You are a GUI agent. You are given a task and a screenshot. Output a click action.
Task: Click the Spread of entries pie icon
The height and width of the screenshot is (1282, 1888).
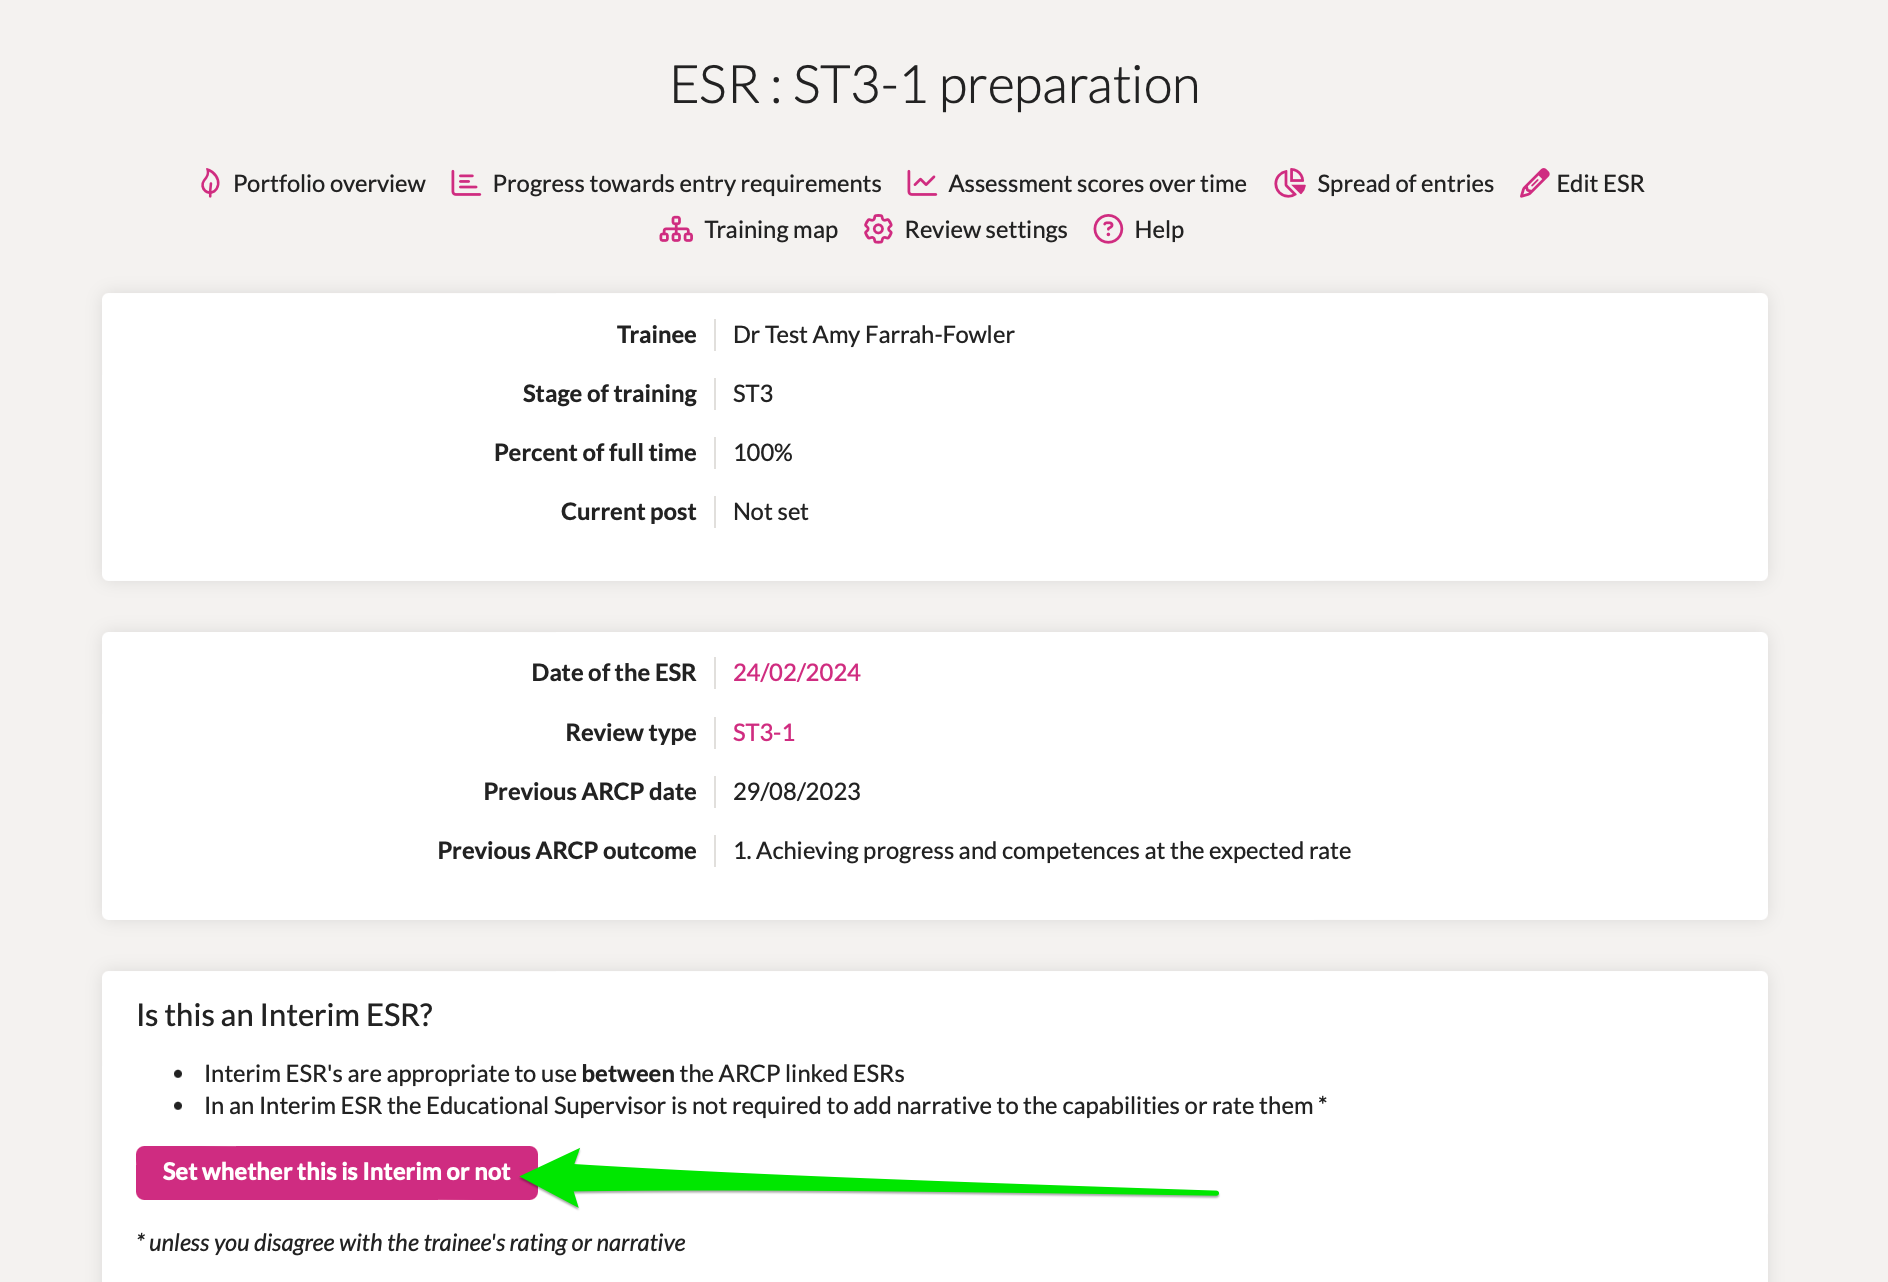pos(1290,183)
